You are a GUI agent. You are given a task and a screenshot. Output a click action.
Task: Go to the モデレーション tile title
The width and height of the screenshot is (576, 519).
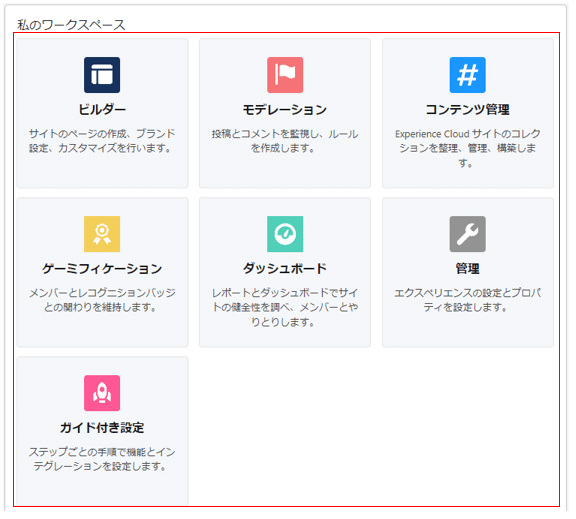[285, 109]
